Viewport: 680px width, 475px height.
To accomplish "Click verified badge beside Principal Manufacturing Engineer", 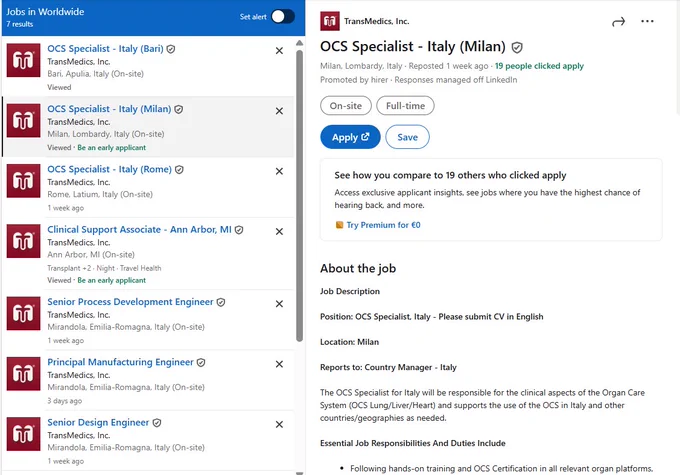I will pyautogui.click(x=201, y=363).
